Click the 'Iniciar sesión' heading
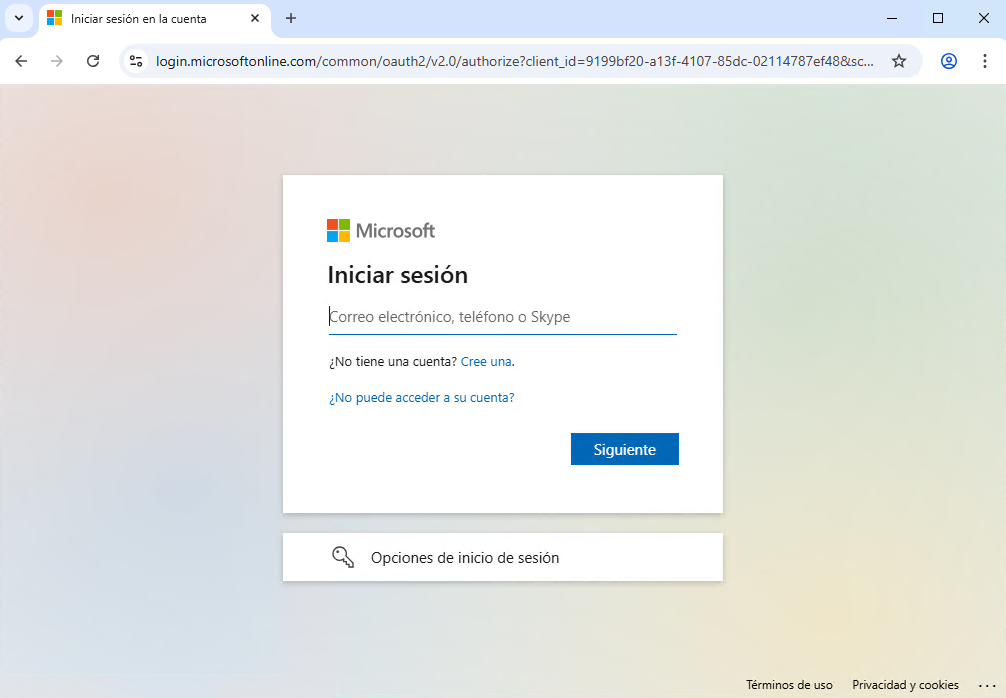Viewport: 1006px width, 698px height. (398, 275)
